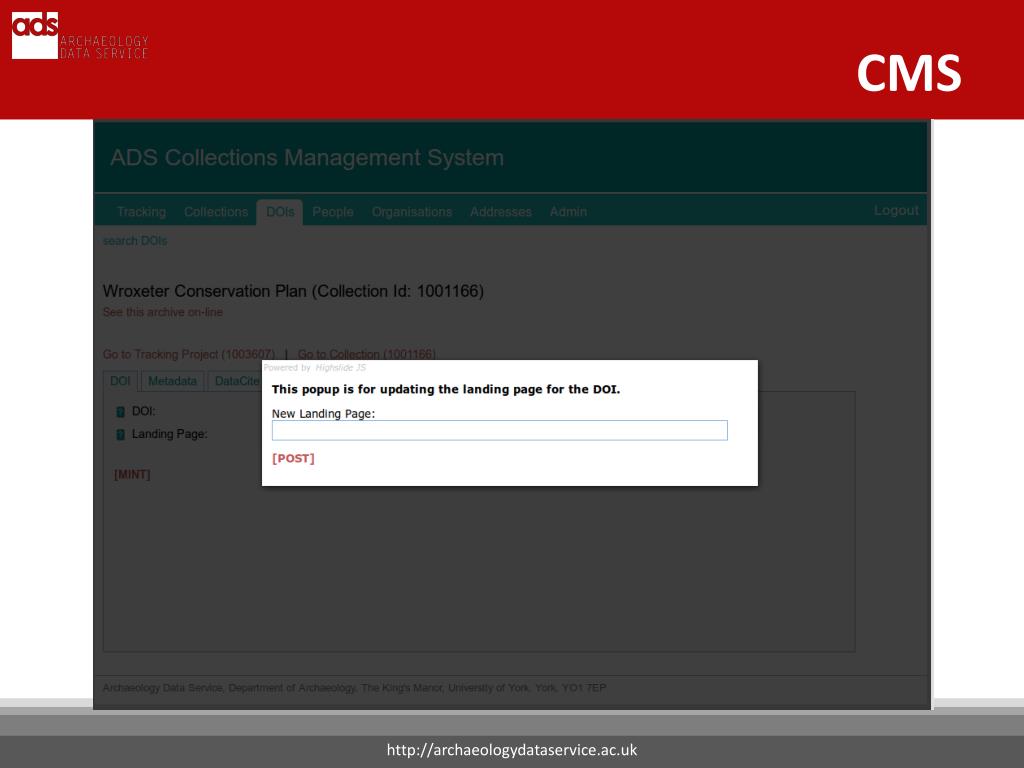Select the DOIs navigation tab
The height and width of the screenshot is (768, 1024).
[280, 212]
